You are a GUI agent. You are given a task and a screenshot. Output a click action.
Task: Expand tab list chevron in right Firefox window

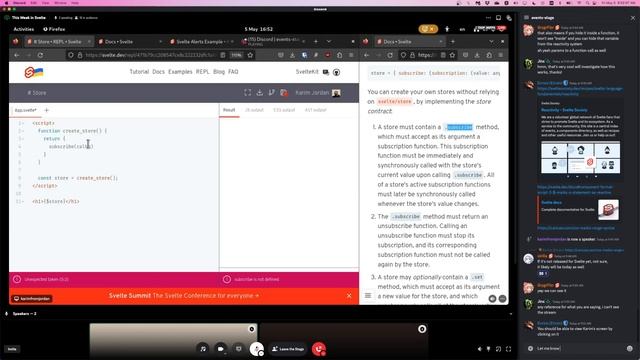pos(491,42)
